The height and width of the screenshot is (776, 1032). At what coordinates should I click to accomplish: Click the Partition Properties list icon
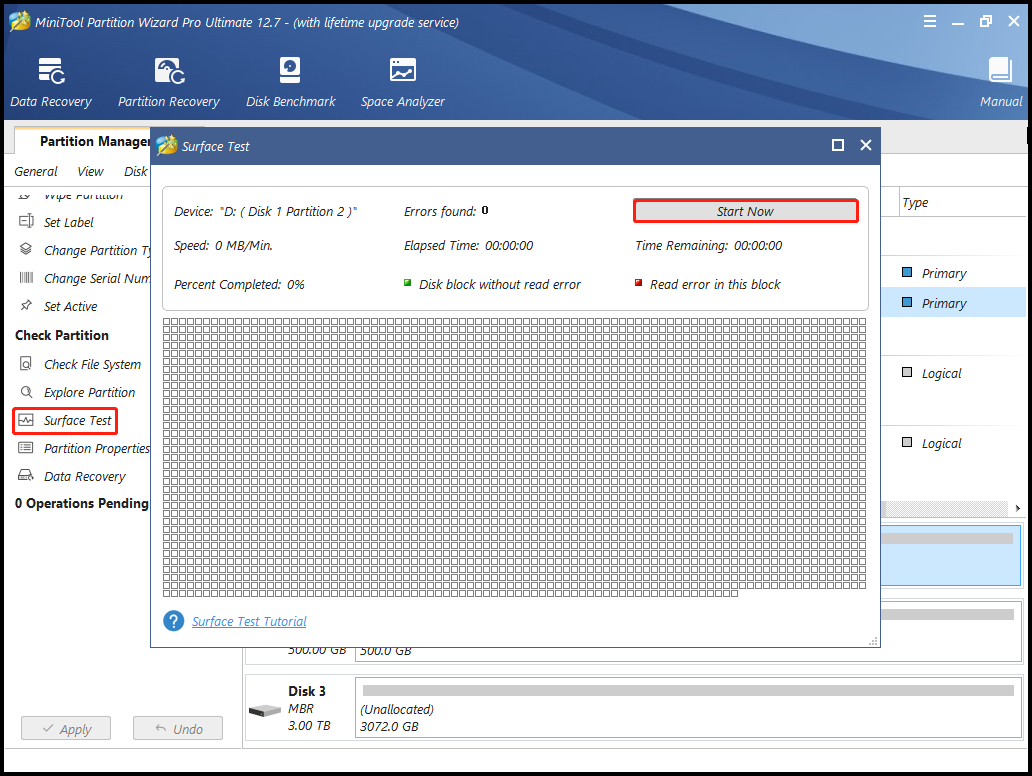[x=26, y=448]
